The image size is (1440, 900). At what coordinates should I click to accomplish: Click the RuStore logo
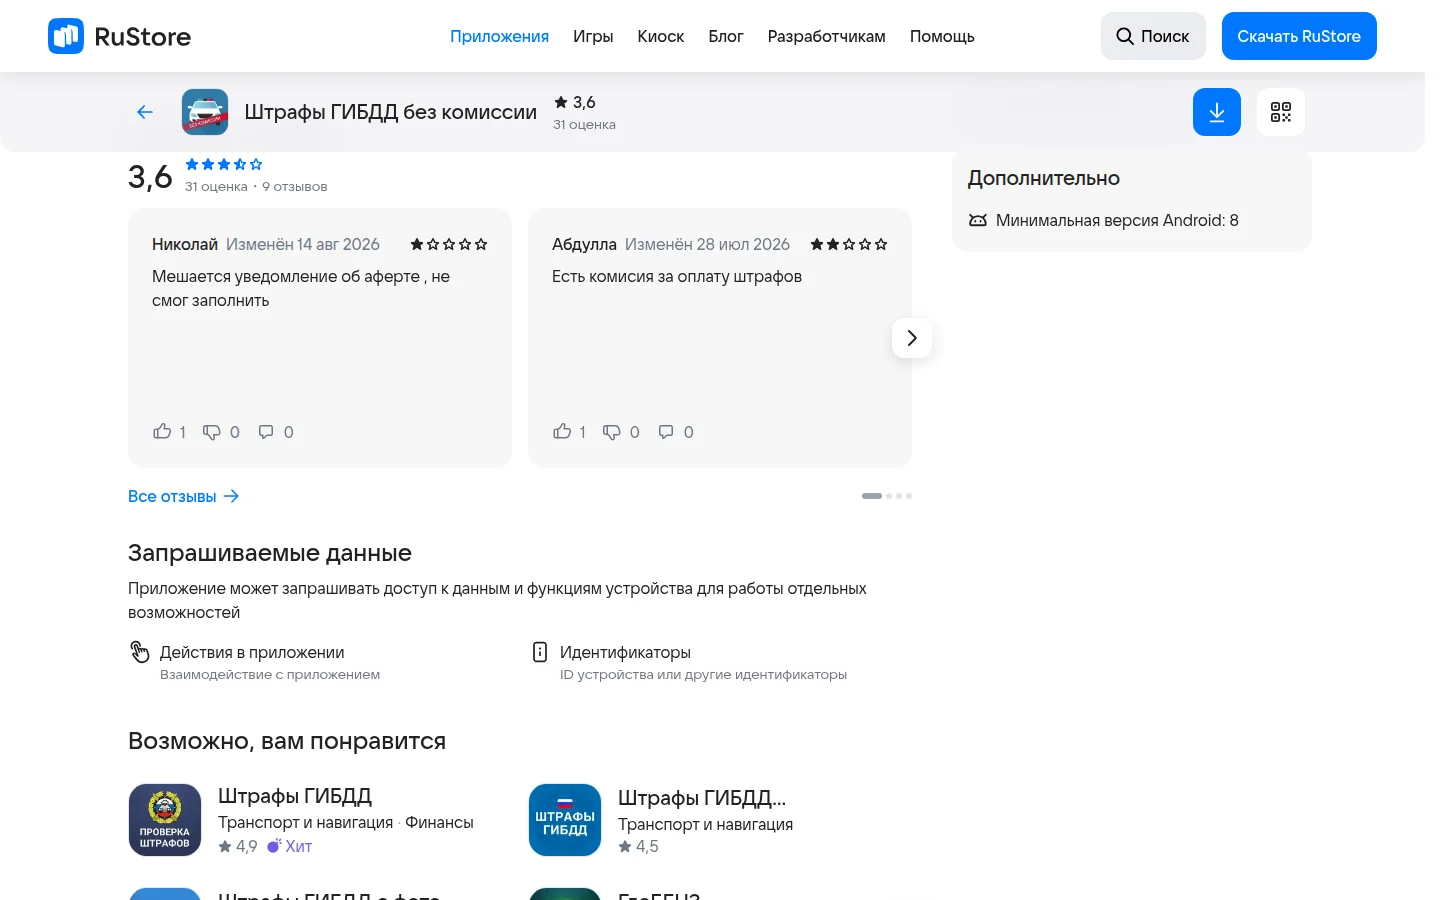pos(119,36)
